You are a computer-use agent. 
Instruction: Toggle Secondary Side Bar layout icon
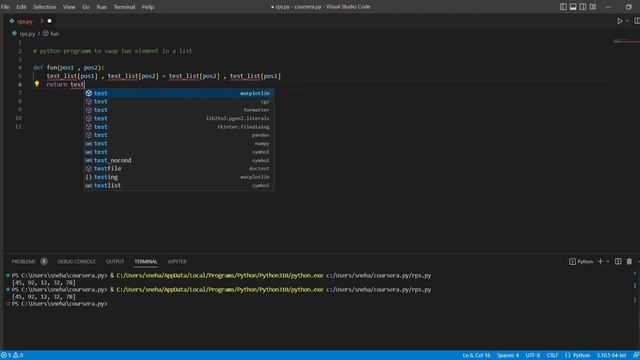pos(583,7)
